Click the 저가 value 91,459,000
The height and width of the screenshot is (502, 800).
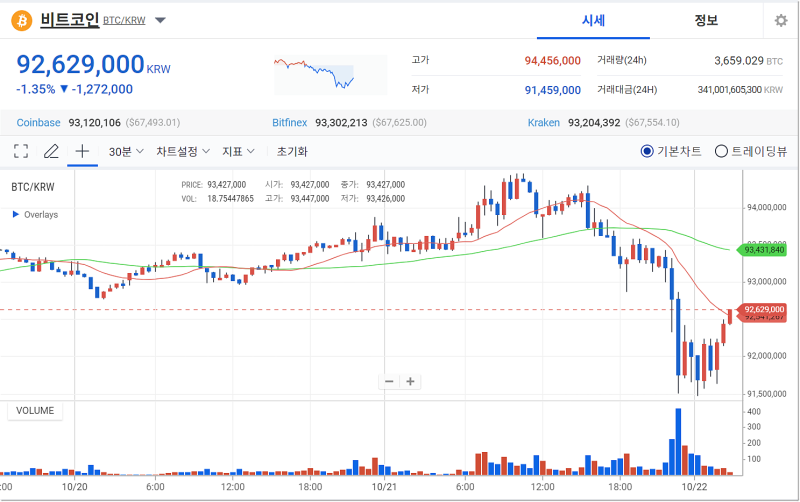553,90
